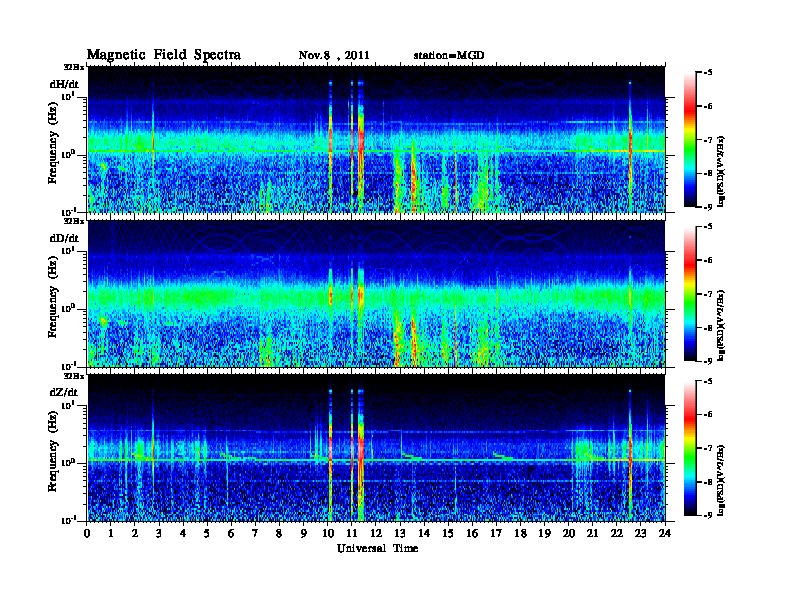Click the dD/dt panel color bar

pos(689,294)
